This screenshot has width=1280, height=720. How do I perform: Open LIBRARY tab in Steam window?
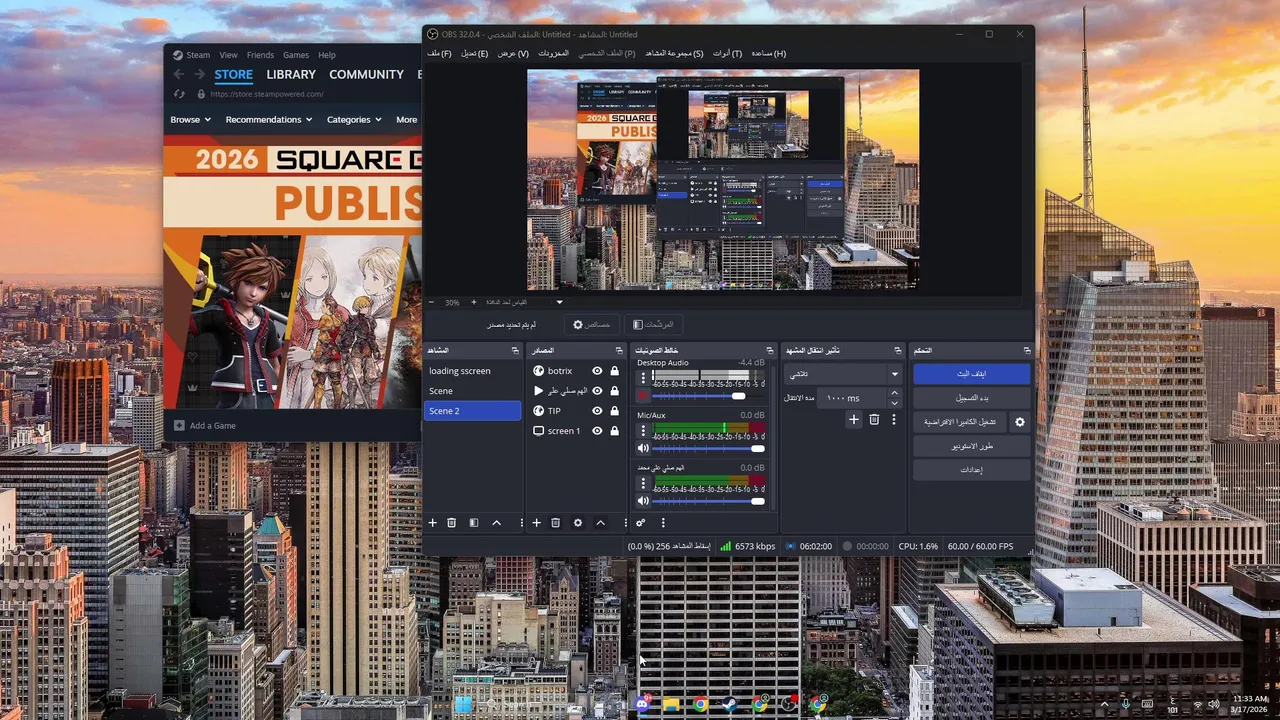point(291,74)
